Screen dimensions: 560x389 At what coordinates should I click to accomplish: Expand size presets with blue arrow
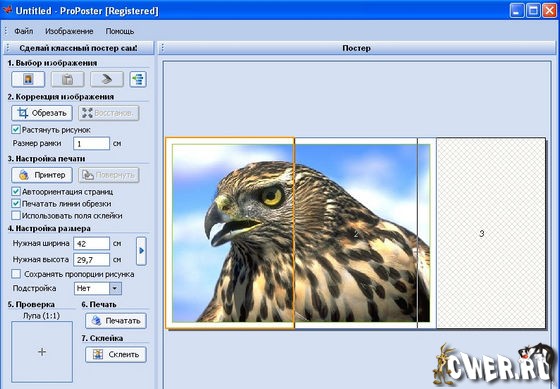(x=141, y=251)
